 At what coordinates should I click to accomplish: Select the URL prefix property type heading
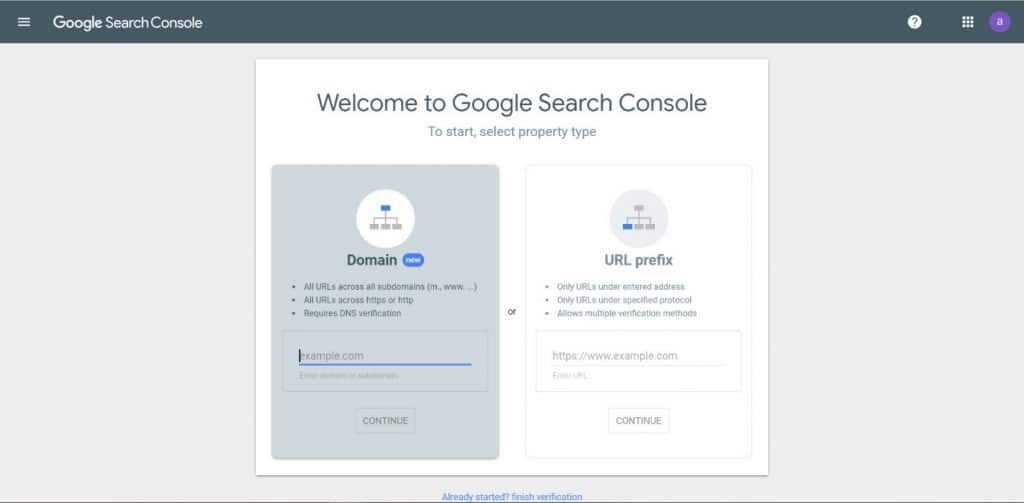[x=639, y=261]
